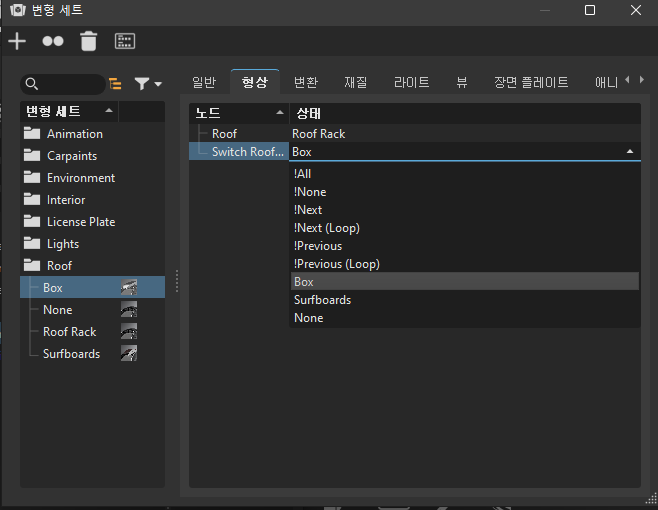Click the None preview thumbnail

coord(129,310)
